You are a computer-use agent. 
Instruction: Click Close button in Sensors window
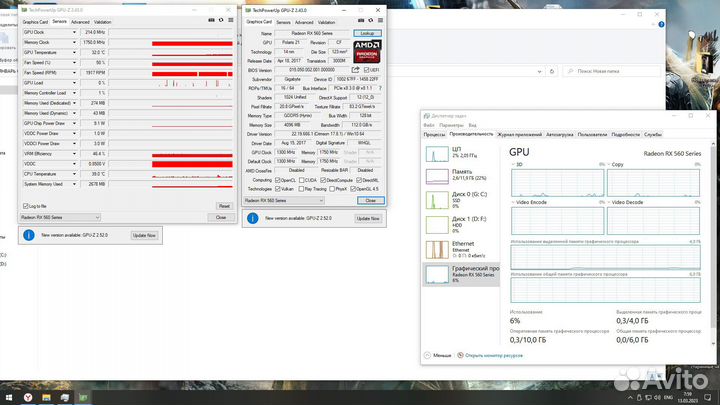coord(221,217)
